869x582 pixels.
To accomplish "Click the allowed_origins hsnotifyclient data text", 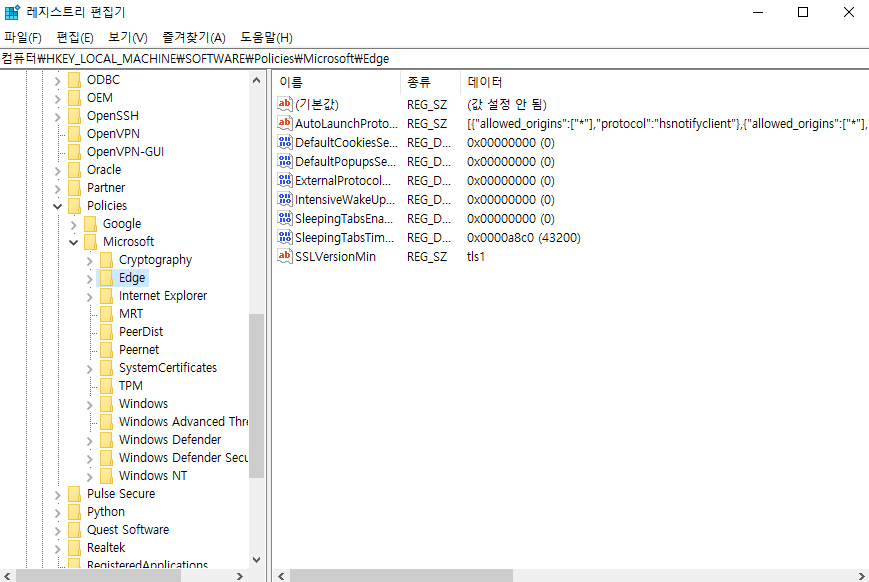I will (667, 123).
